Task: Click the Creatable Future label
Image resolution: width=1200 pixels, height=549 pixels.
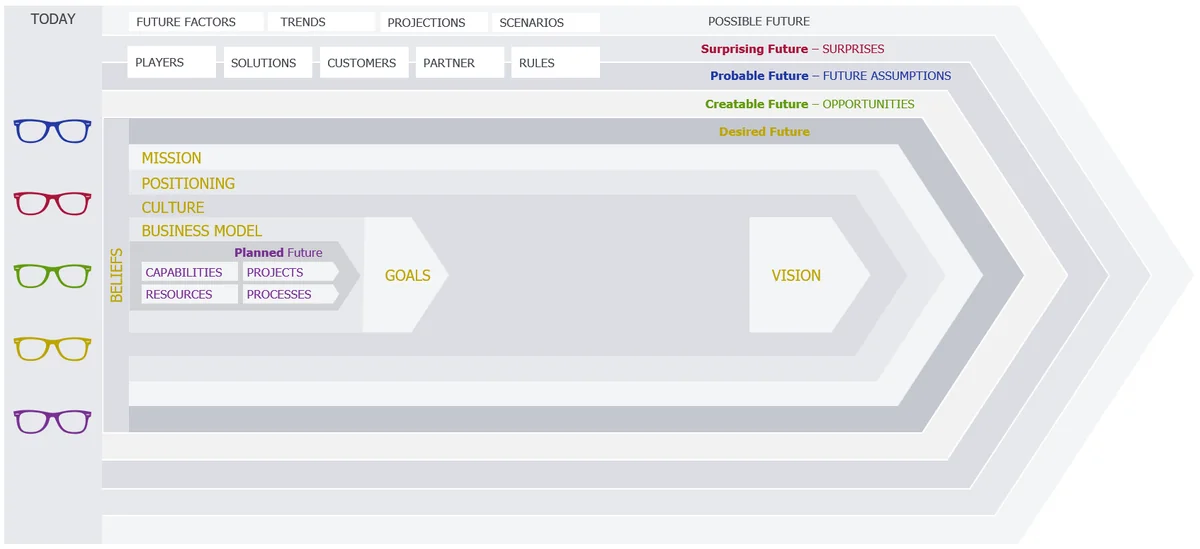Action: pos(756,104)
